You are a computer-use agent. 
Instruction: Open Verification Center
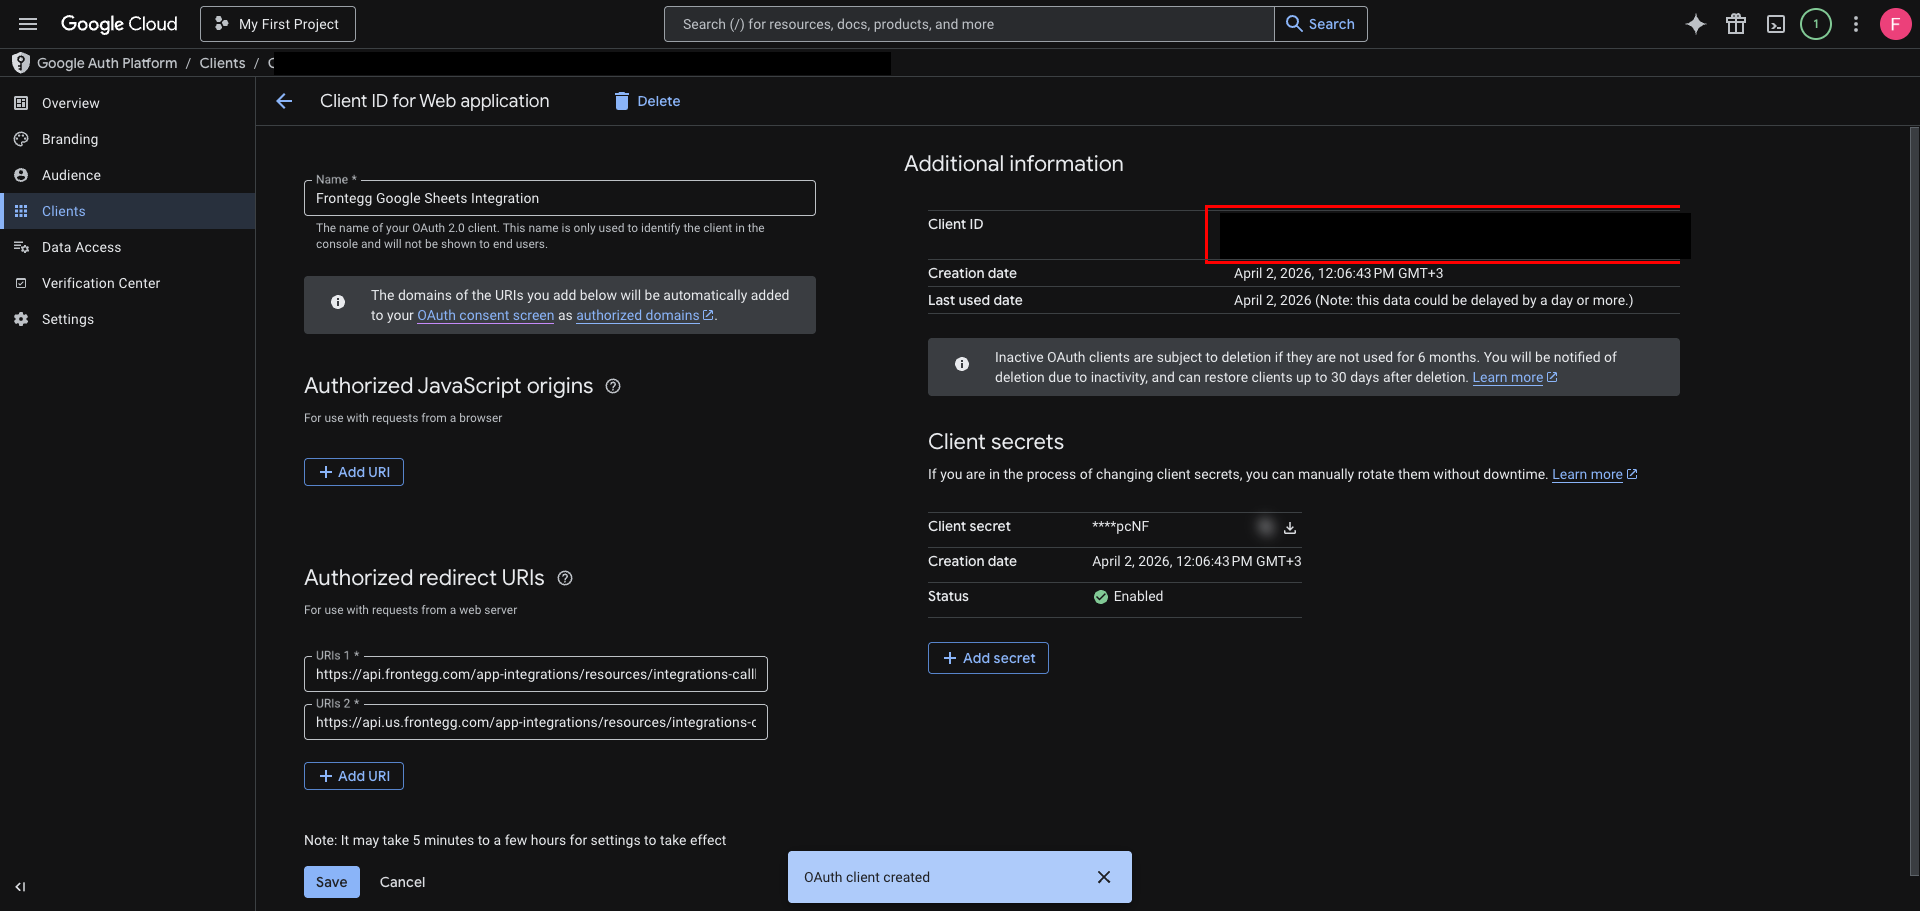click(x=128, y=283)
